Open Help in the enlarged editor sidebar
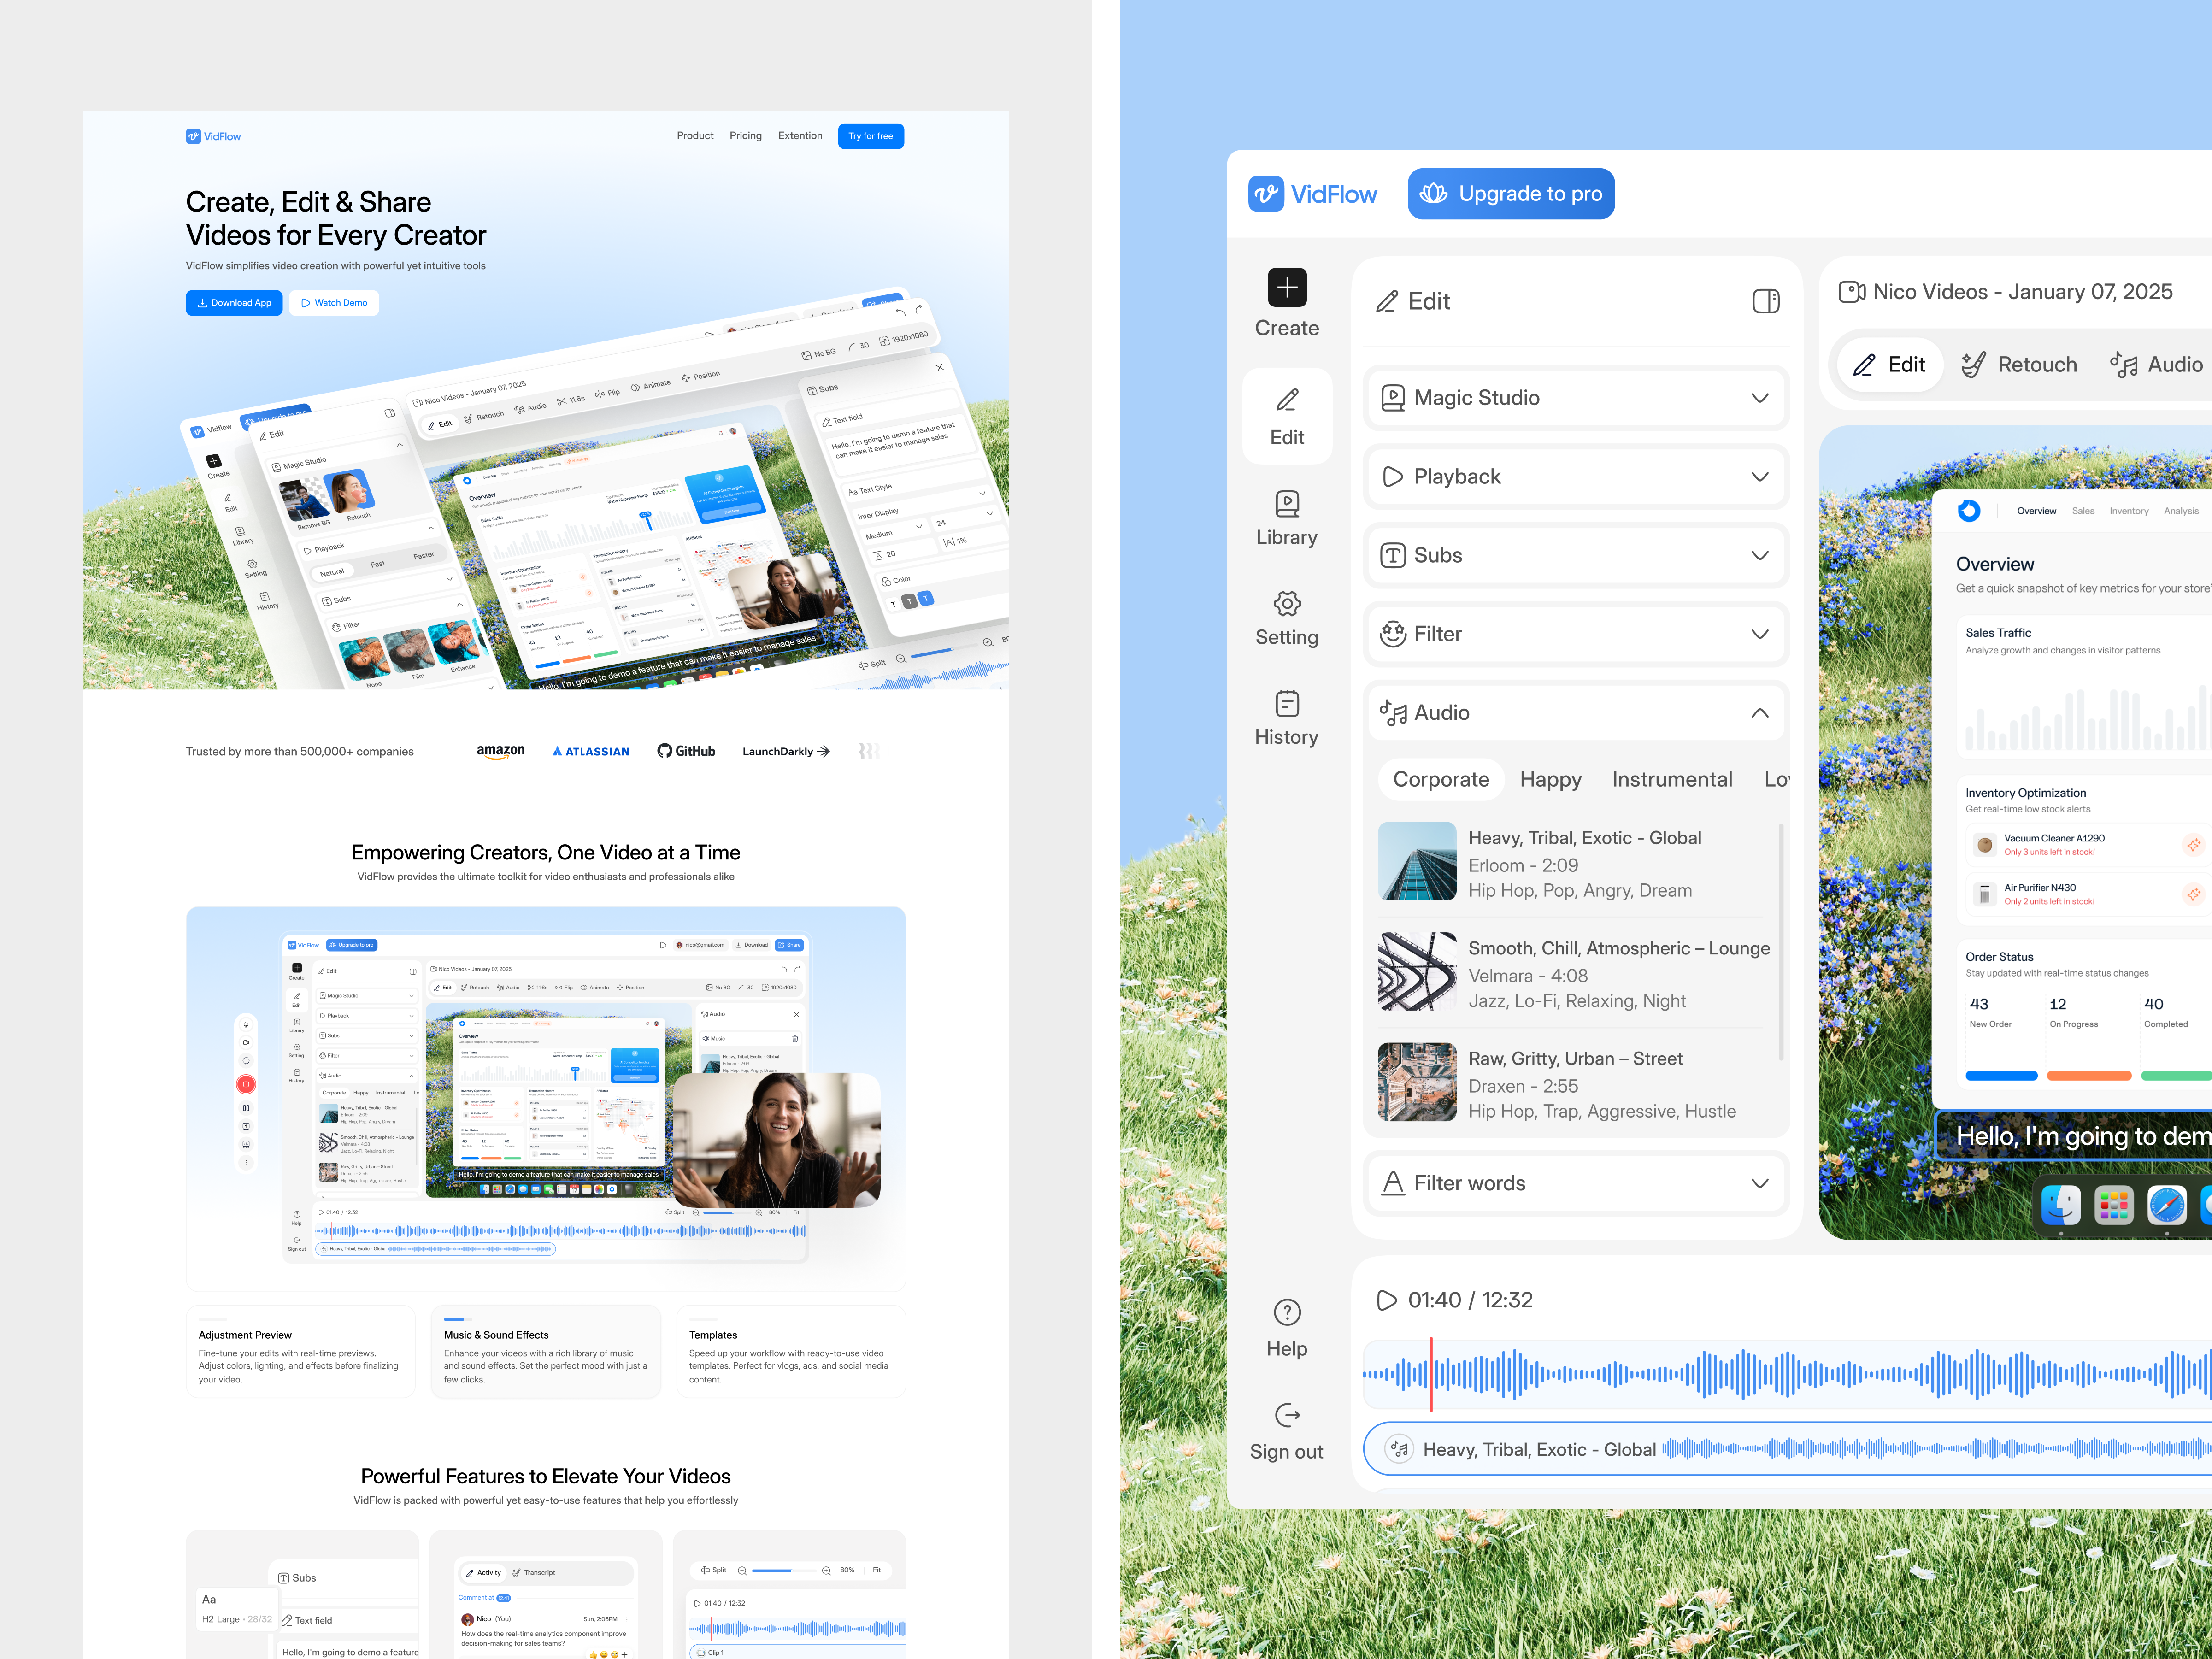 [x=1287, y=1329]
